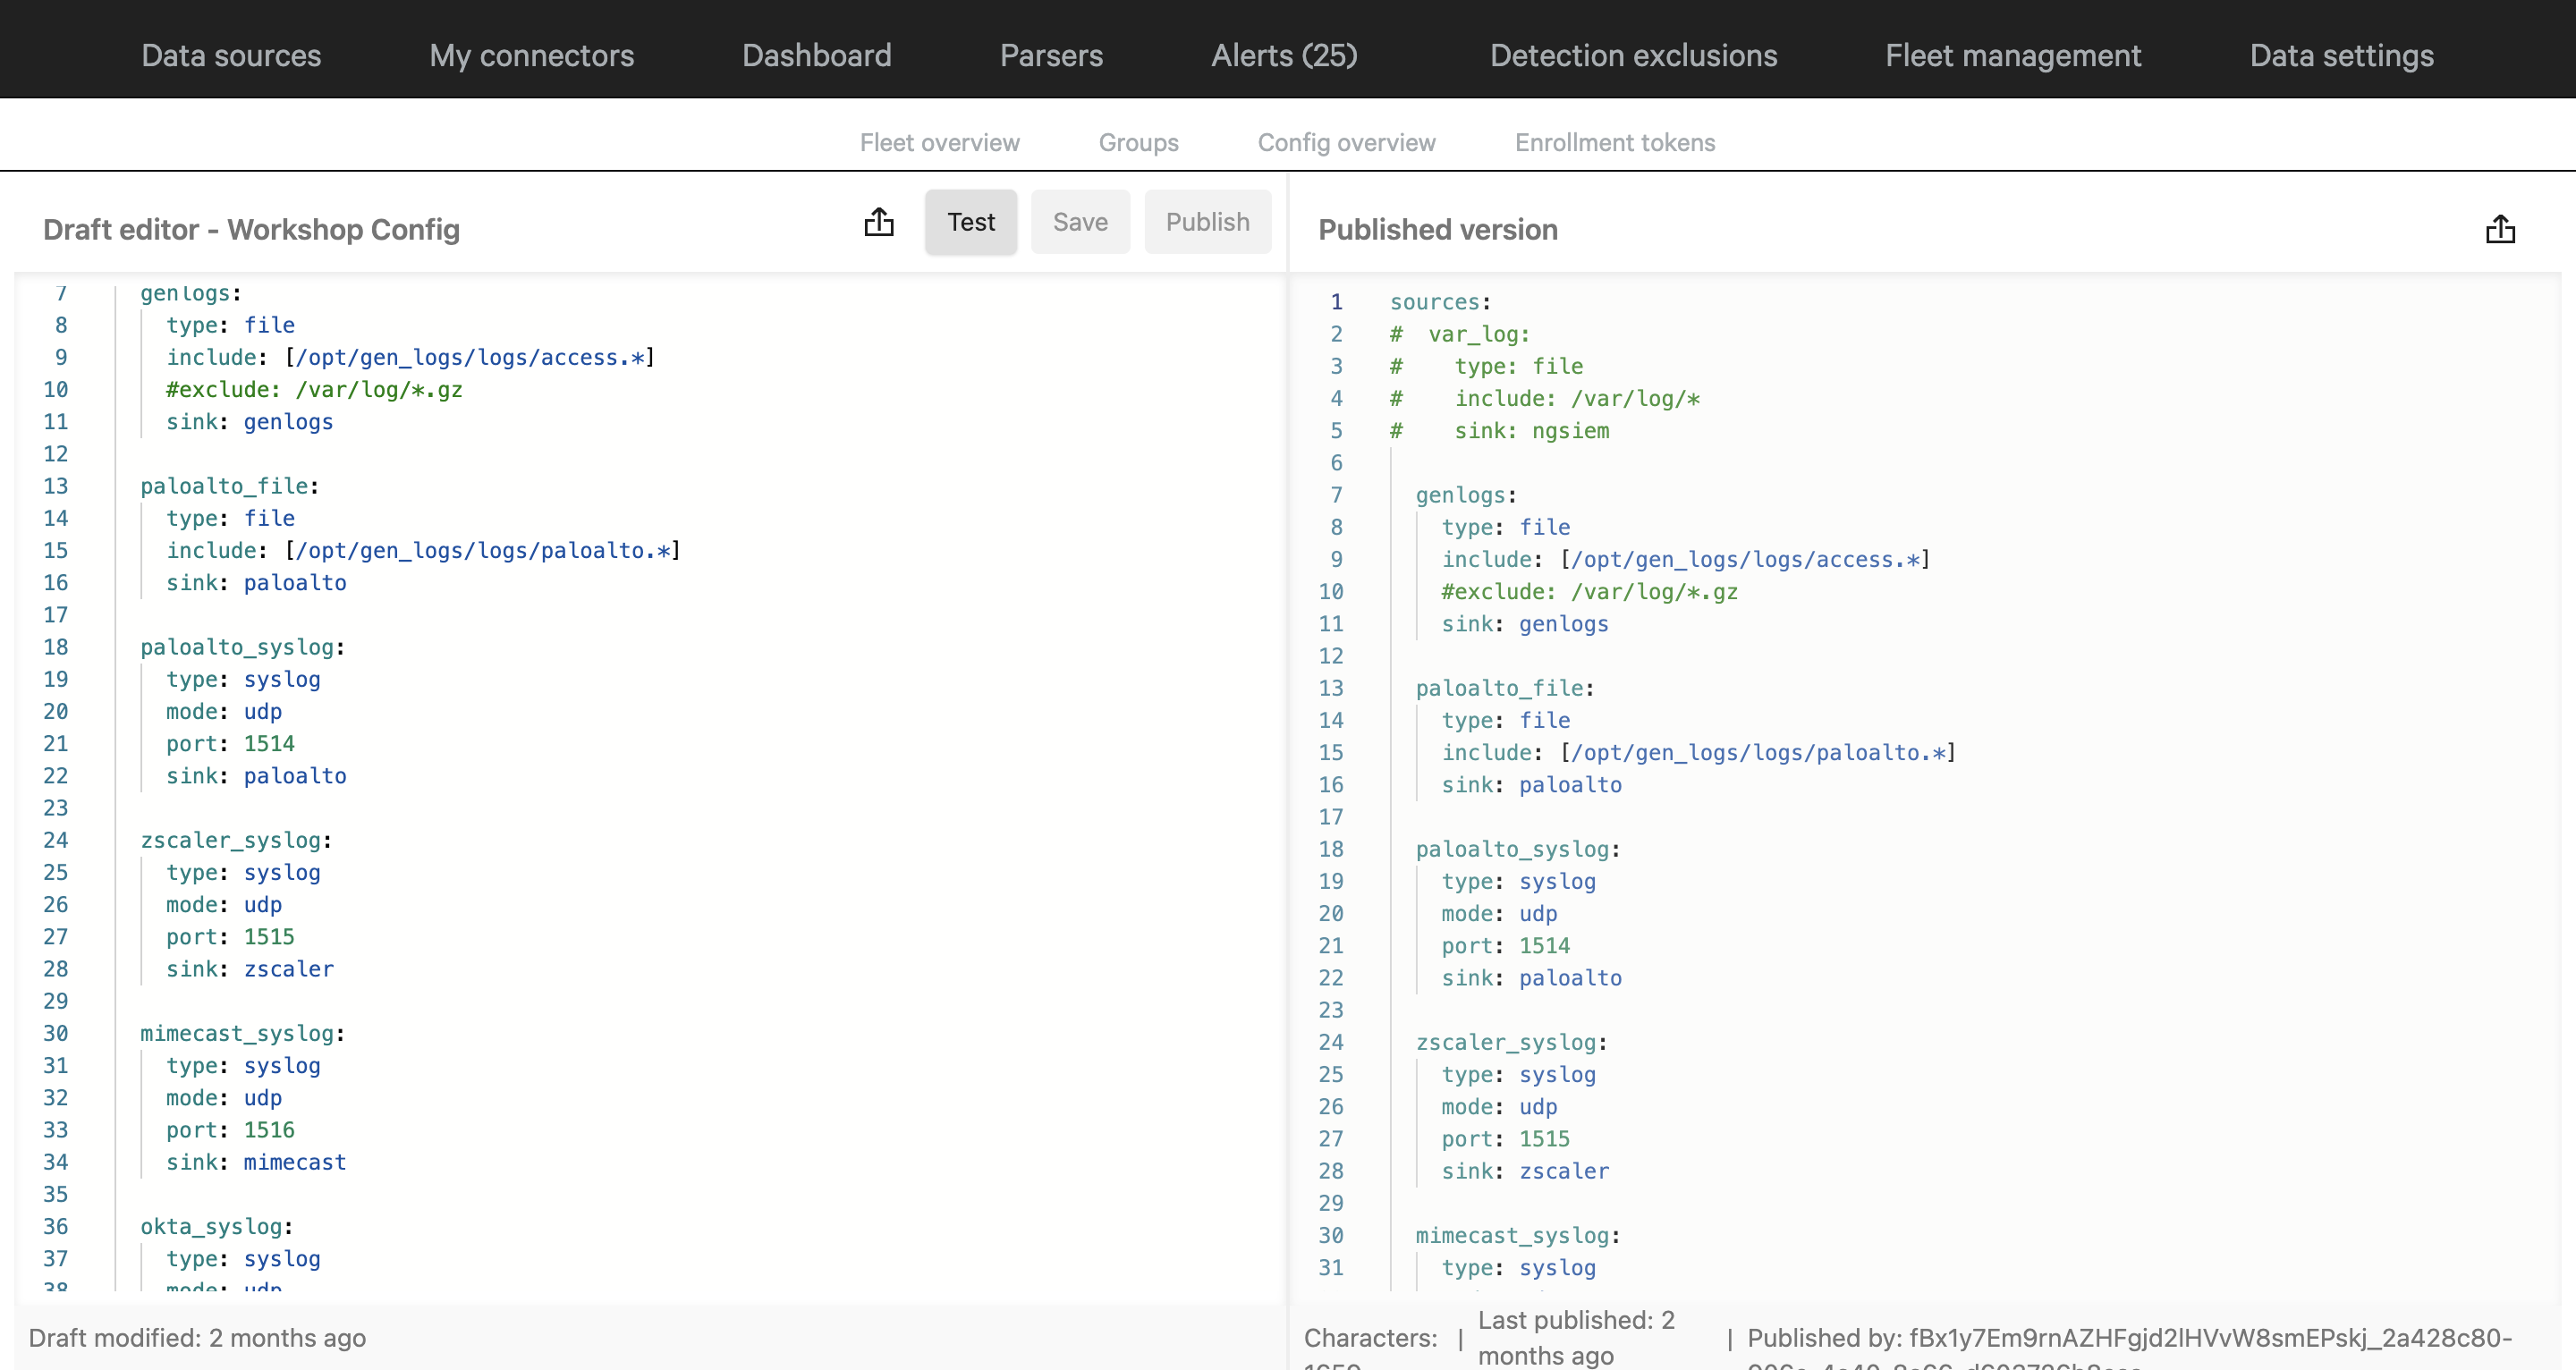The width and height of the screenshot is (2576, 1370).
Task: Click line number 36 in draft editor
Action: [x=56, y=1226]
